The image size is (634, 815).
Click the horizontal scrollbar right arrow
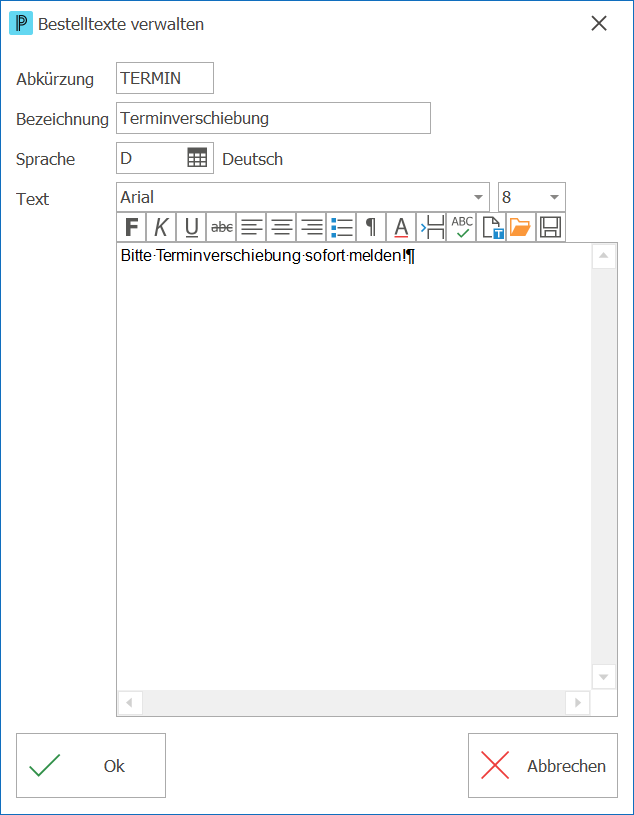click(x=577, y=703)
